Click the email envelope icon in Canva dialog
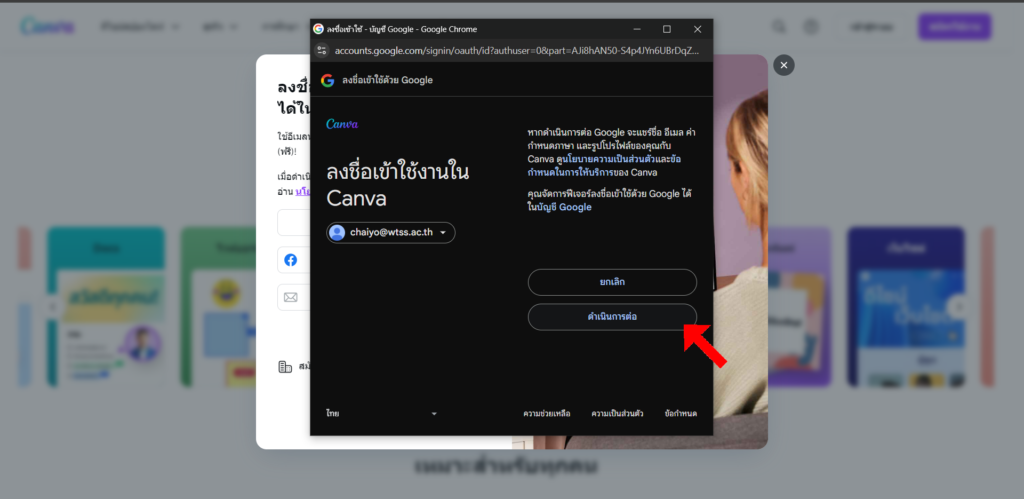1024x499 pixels. point(291,297)
